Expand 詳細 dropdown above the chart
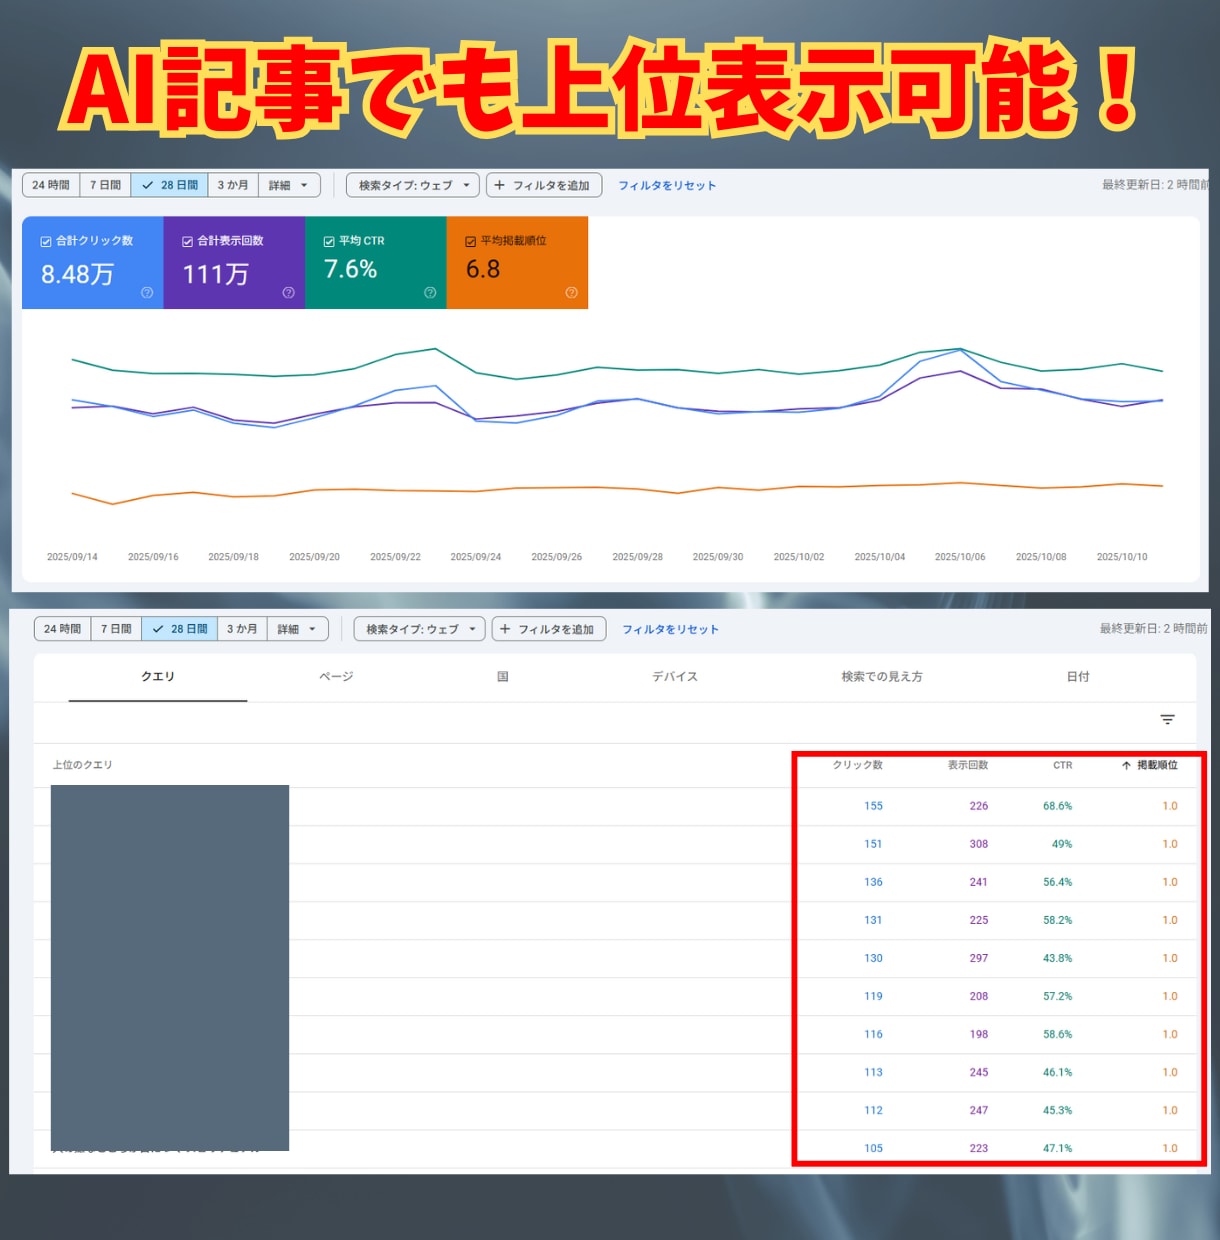This screenshot has height=1240, width=1220. (290, 185)
